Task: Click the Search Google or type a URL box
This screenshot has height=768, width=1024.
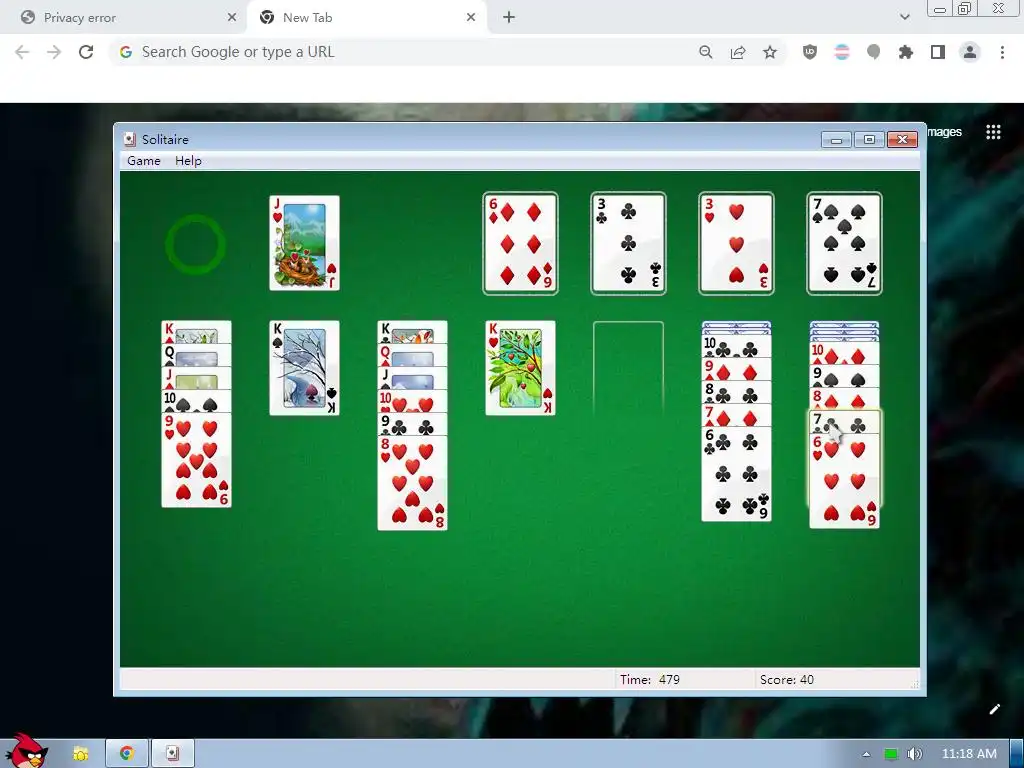Action: [405, 52]
